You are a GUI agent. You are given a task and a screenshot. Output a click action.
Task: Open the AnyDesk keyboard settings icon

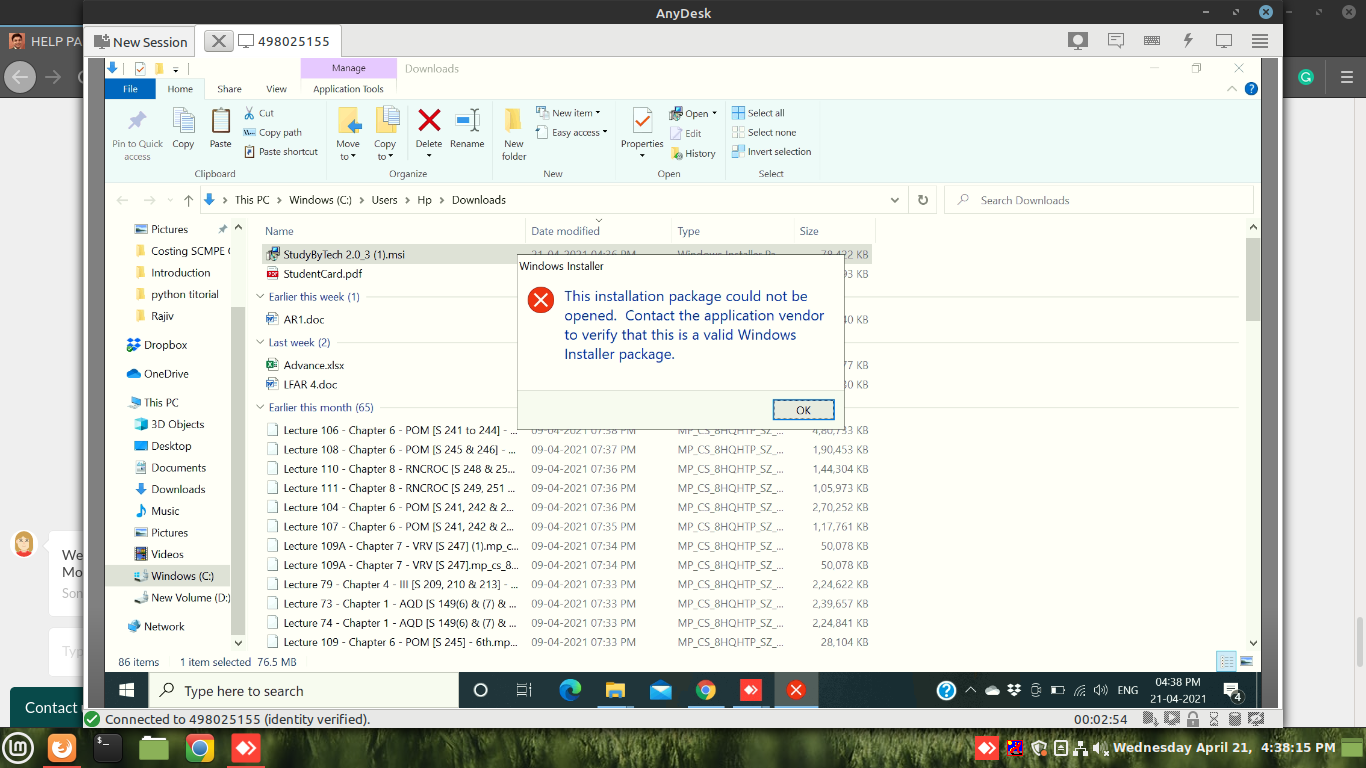[1151, 41]
